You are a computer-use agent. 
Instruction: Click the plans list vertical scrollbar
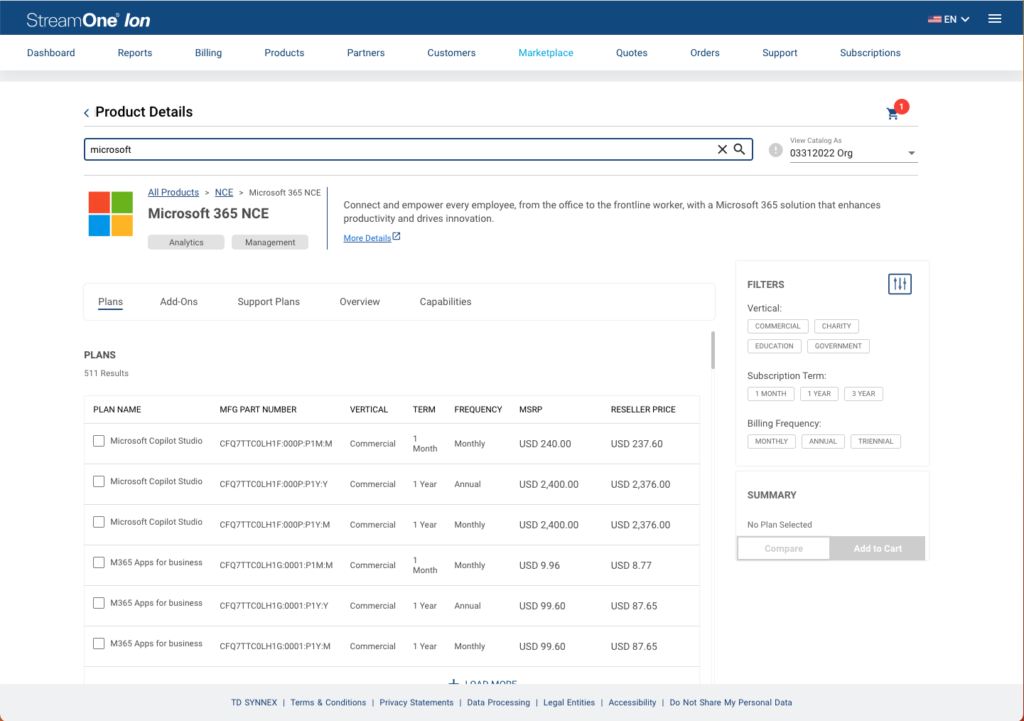click(x=712, y=350)
